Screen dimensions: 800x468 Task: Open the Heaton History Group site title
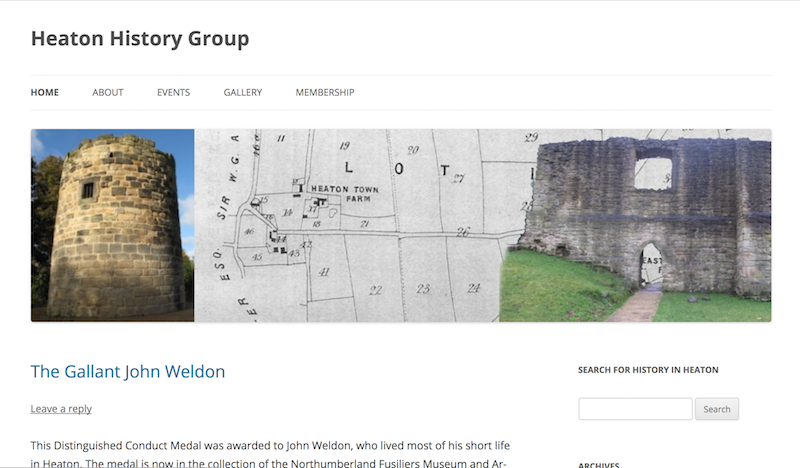pos(140,39)
